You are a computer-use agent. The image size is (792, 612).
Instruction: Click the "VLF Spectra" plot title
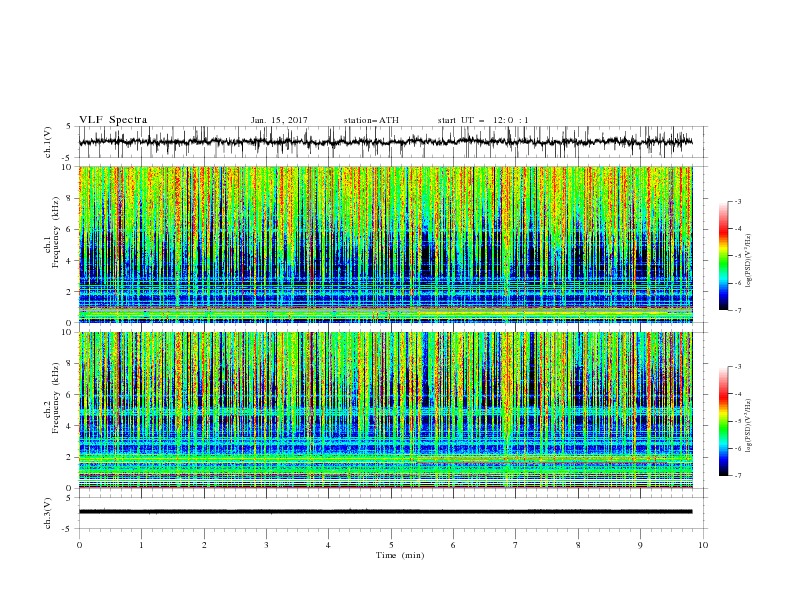pyautogui.click(x=113, y=120)
